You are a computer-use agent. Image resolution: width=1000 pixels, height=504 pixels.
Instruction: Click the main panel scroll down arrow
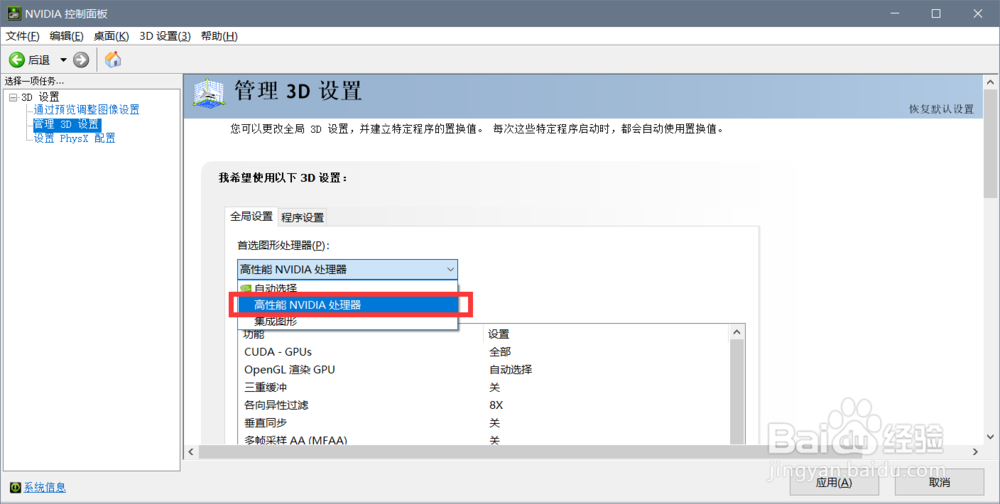(990, 437)
